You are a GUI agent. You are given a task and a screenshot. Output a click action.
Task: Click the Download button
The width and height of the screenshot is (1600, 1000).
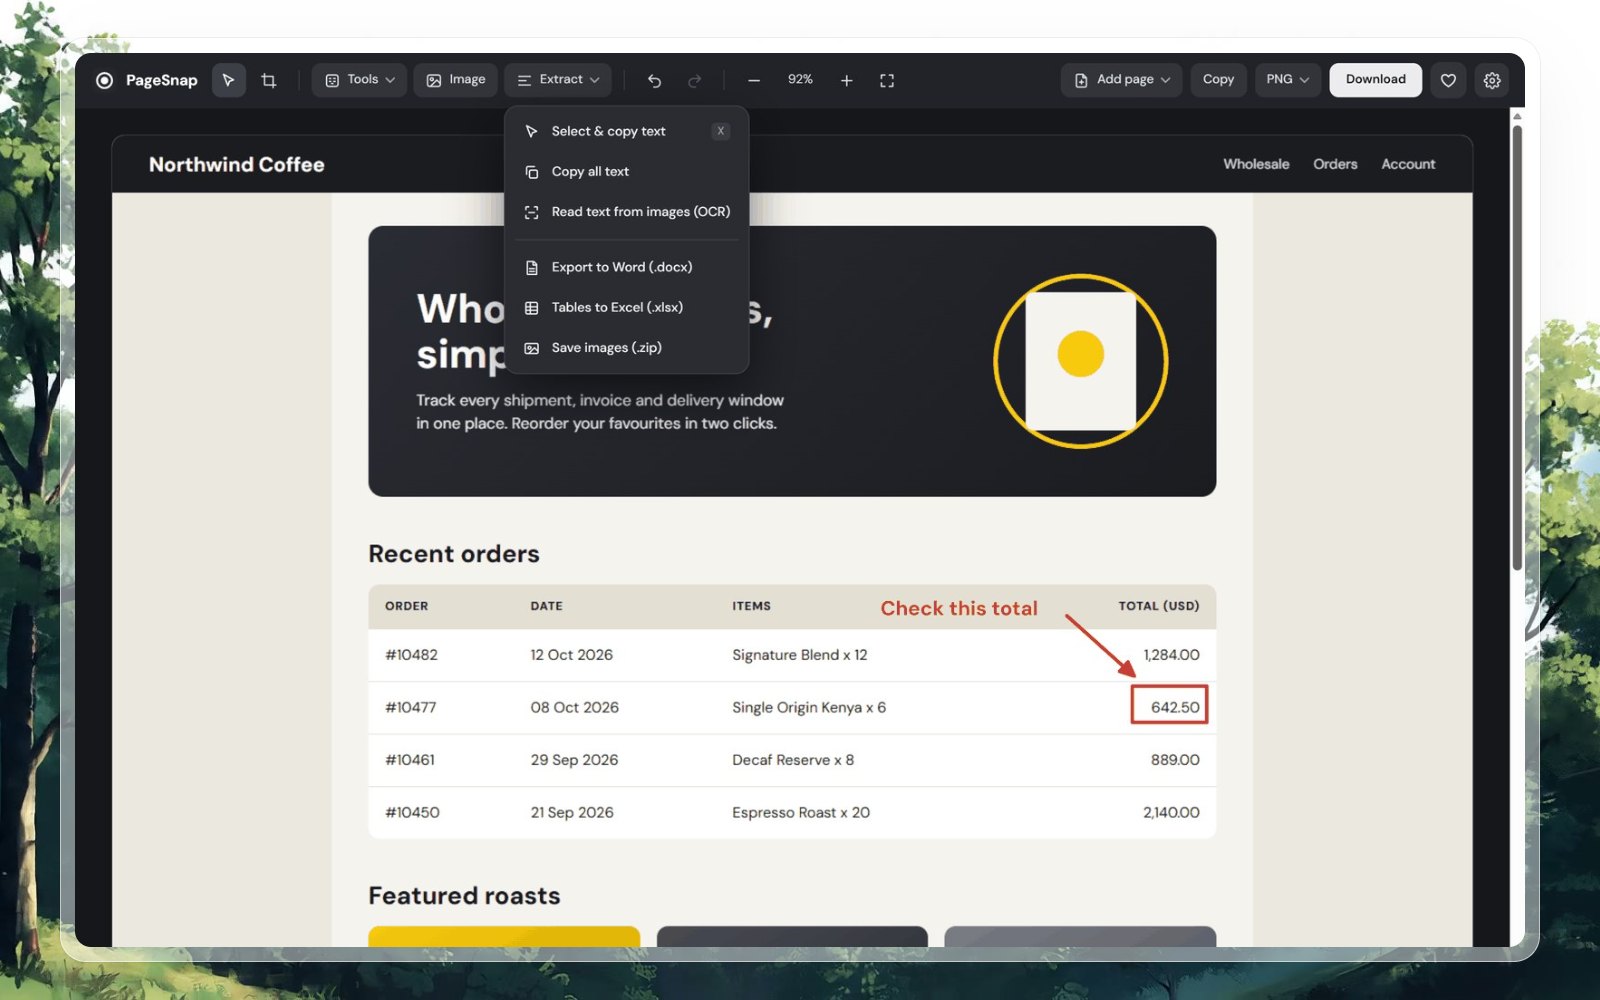[x=1375, y=80]
